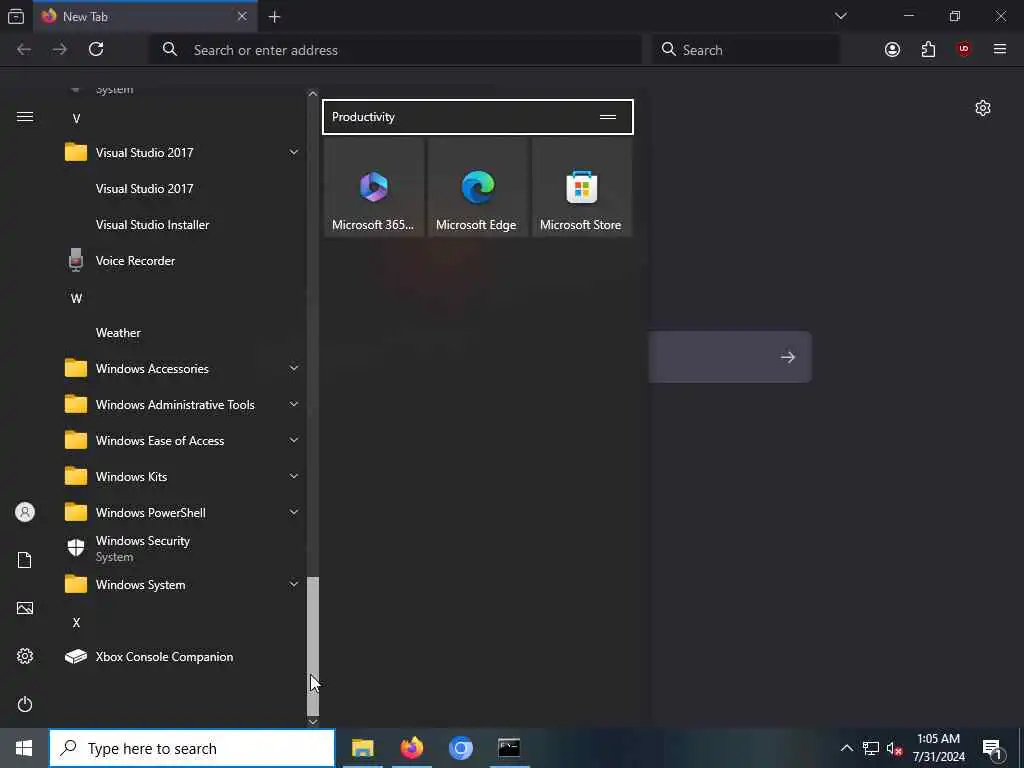Open File Explorer from taskbar

pos(362,748)
